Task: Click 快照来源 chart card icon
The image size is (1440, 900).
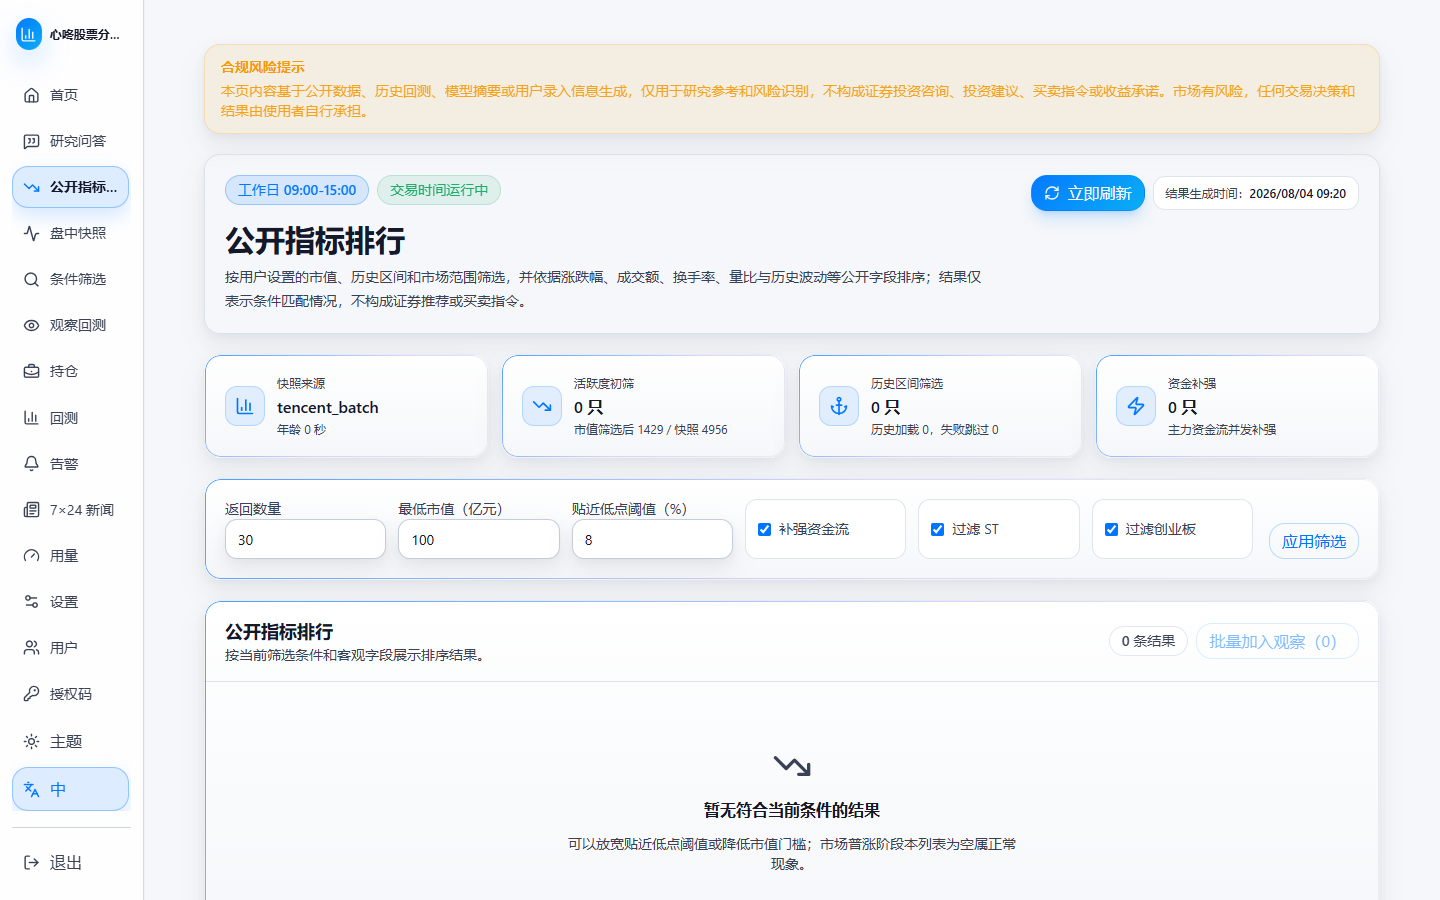Action: 245,406
